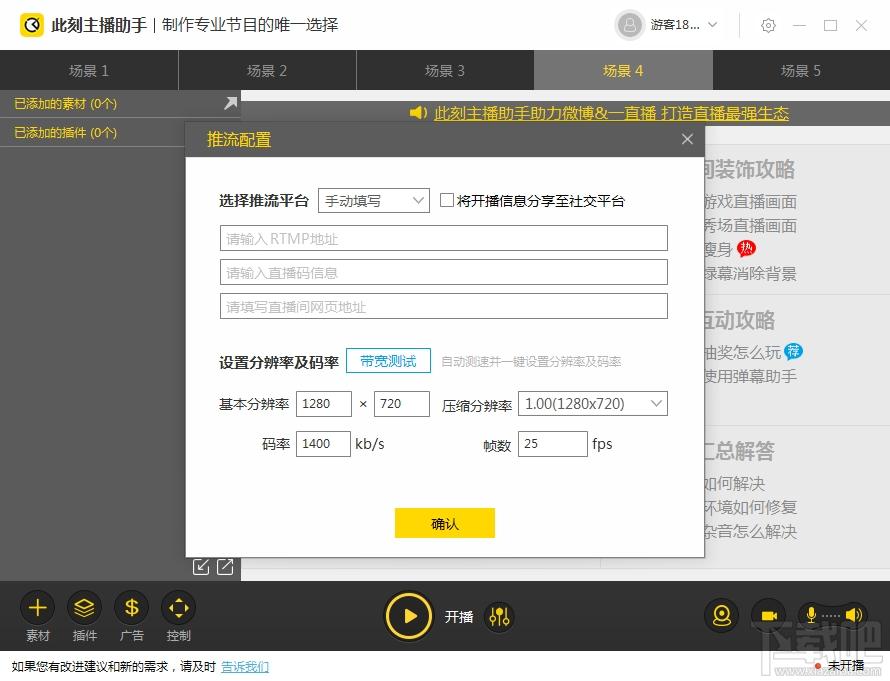Open the 压缩分辨率 compression resolution dropdown
Image resolution: width=890 pixels, height=681 pixels.
click(592, 404)
